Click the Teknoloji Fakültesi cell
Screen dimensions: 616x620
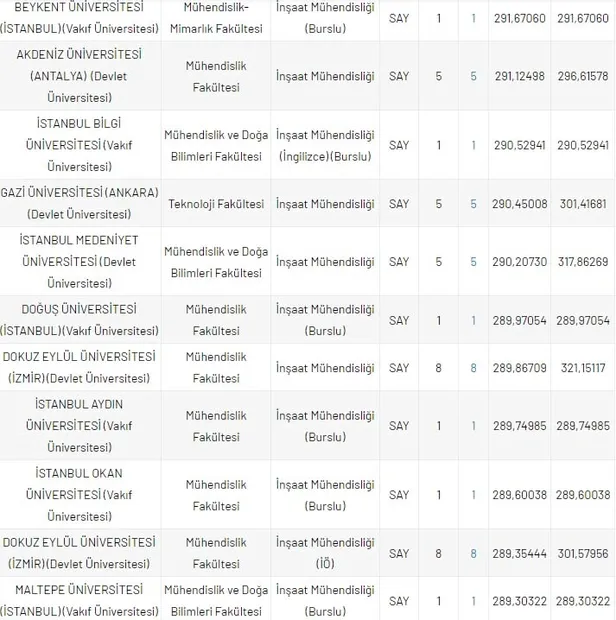216,204
